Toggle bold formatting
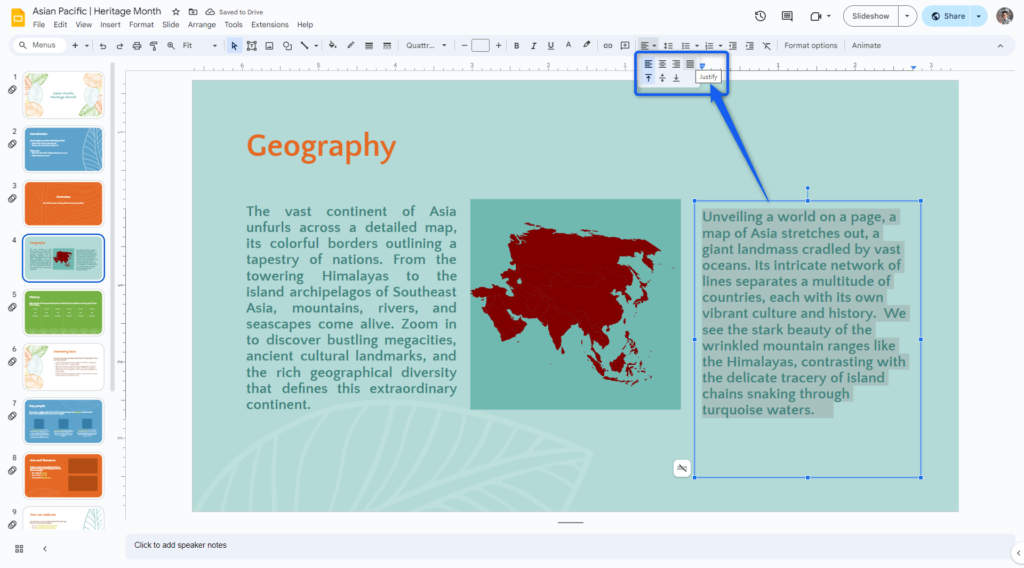1024x568 pixels. 516,46
